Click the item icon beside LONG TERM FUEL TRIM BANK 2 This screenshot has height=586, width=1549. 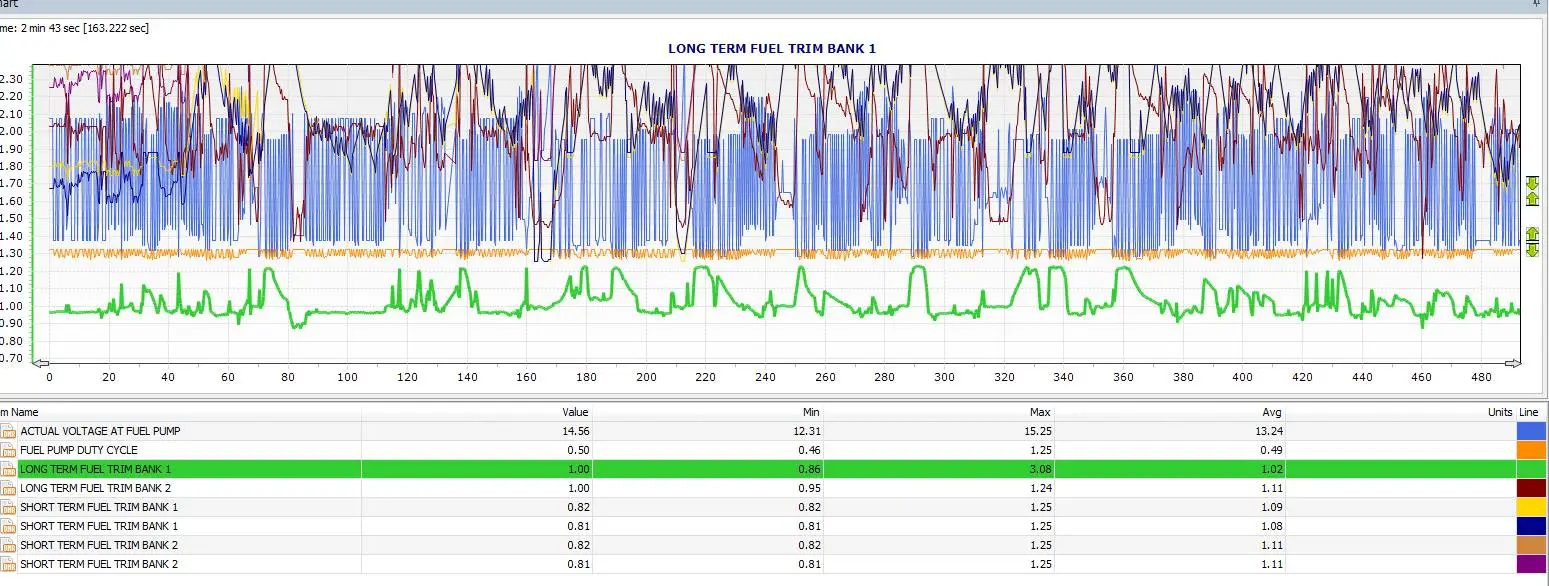click(x=9, y=488)
